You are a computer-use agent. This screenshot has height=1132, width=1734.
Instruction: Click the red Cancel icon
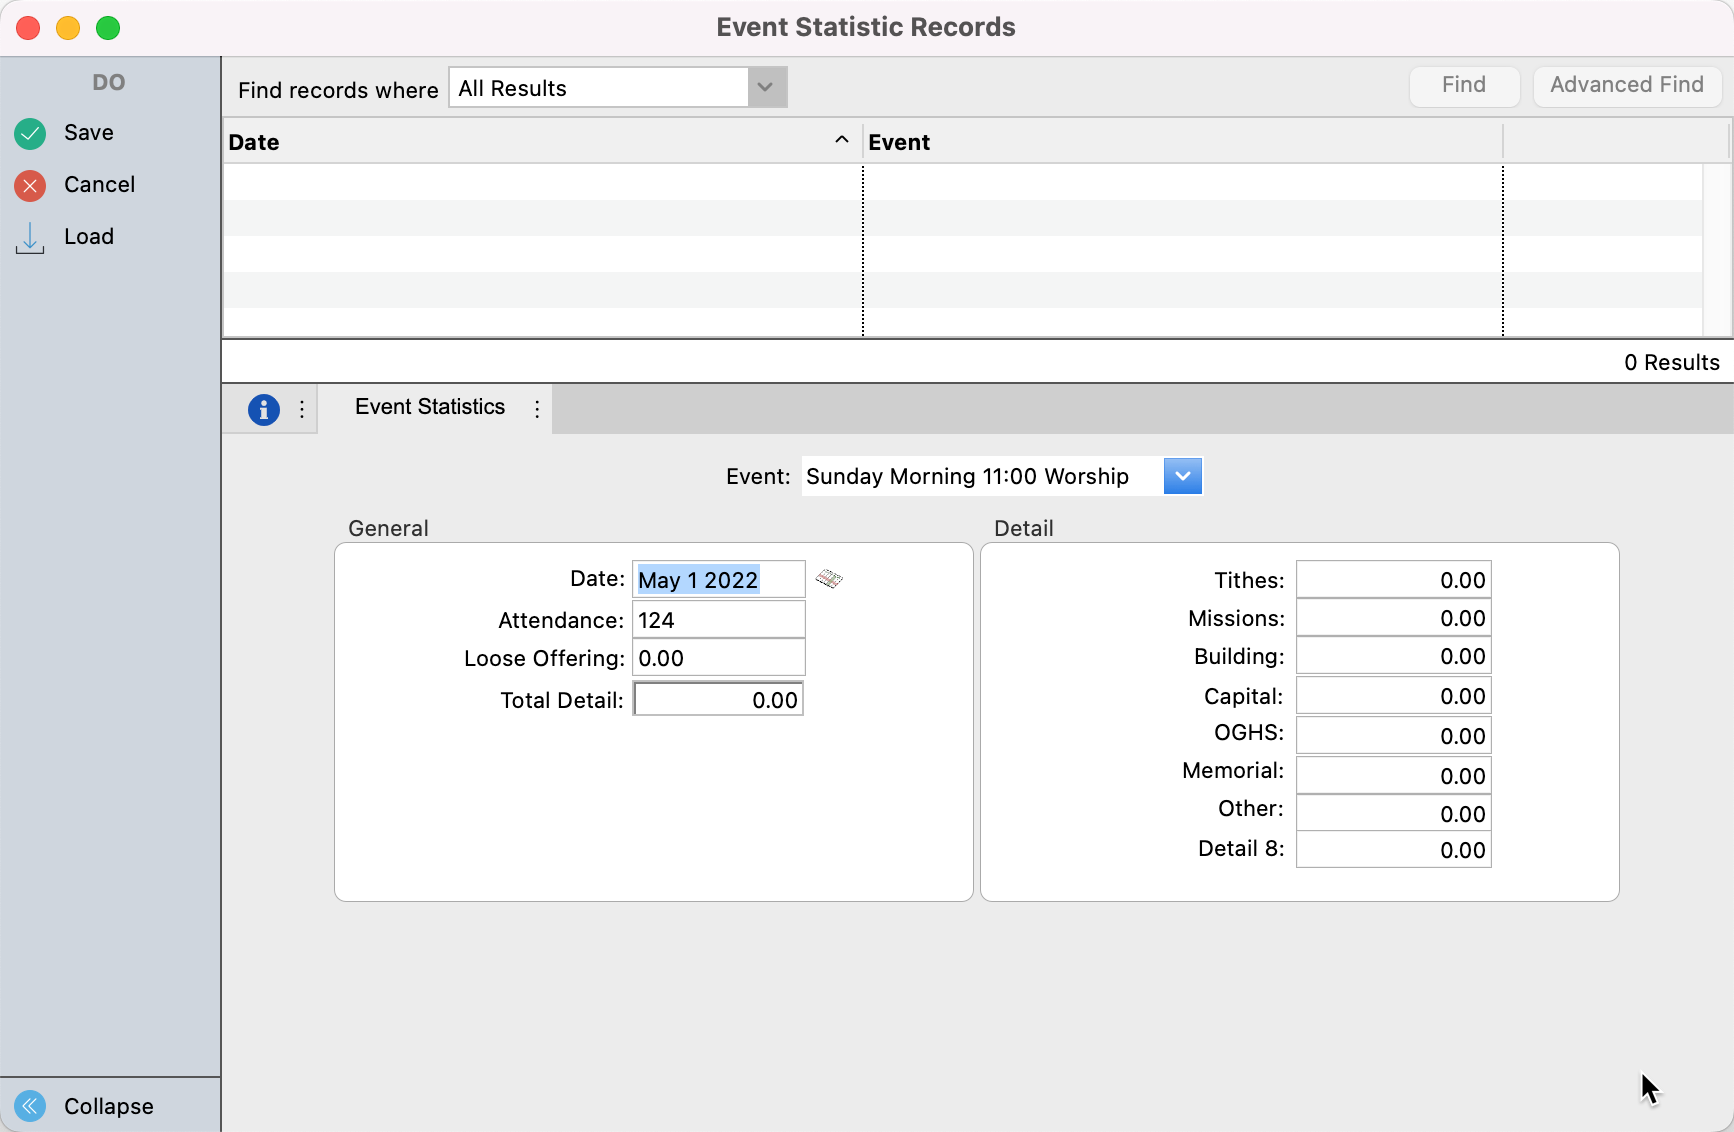click(x=30, y=185)
